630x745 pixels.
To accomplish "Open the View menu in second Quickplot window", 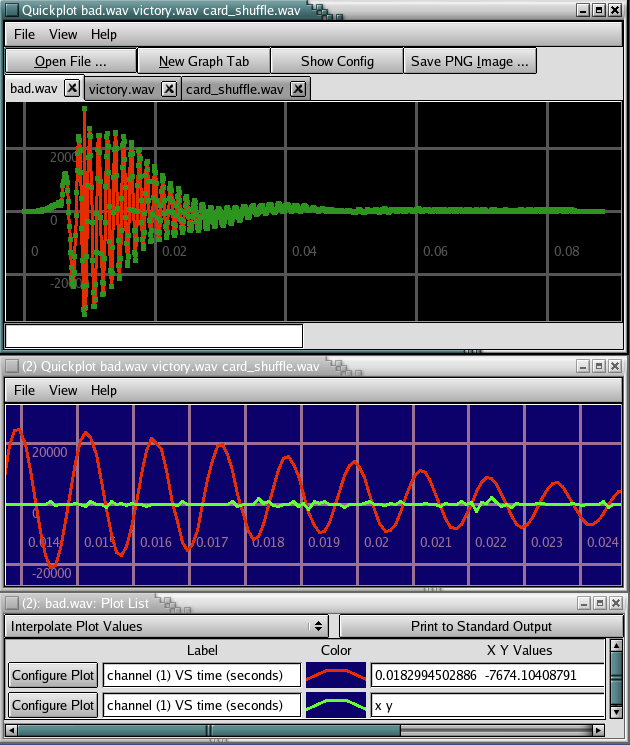I will (x=63, y=390).
